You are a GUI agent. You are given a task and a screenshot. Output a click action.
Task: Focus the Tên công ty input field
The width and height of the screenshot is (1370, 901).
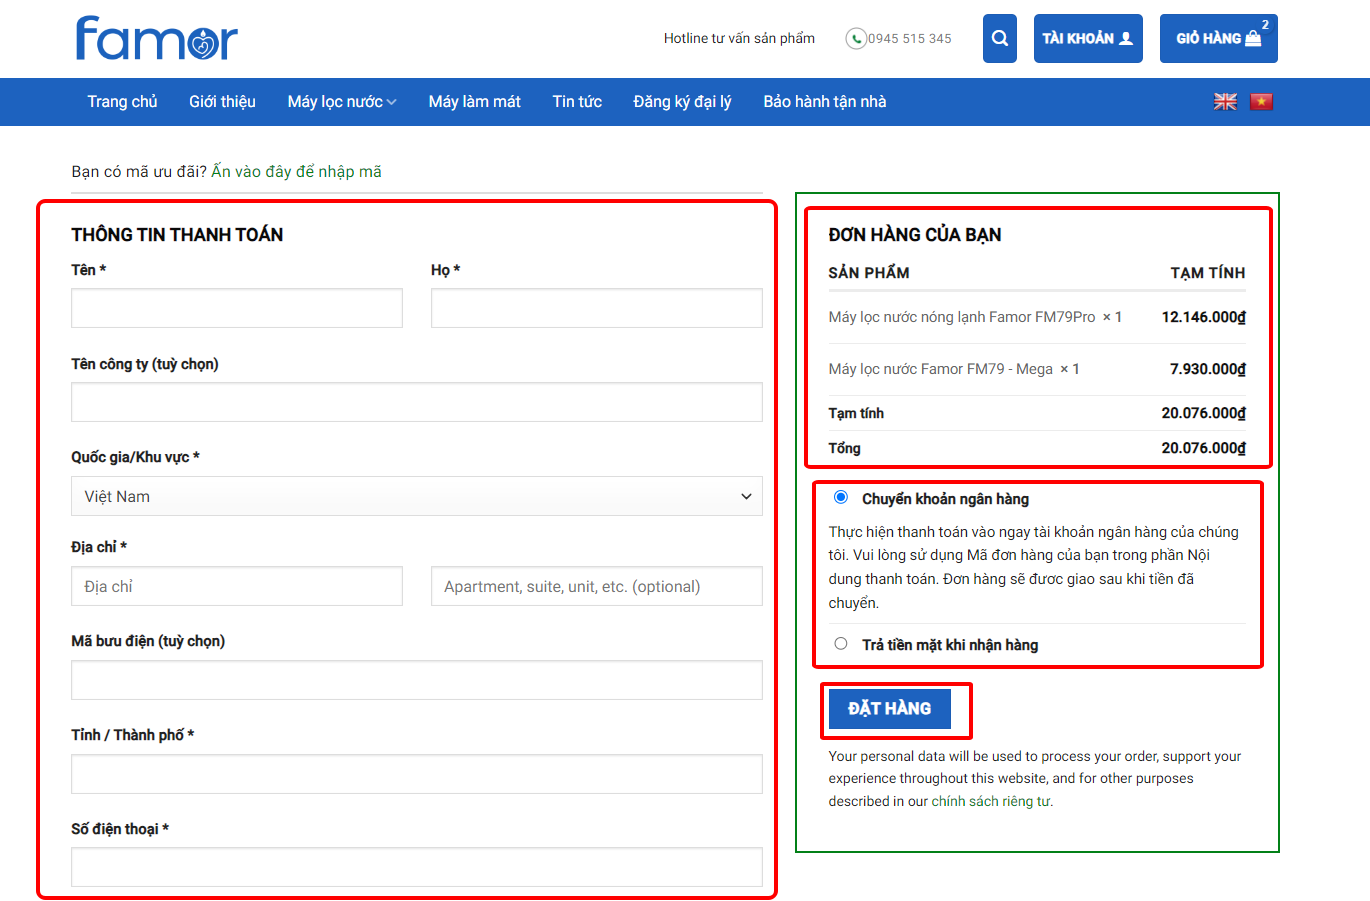(x=417, y=402)
